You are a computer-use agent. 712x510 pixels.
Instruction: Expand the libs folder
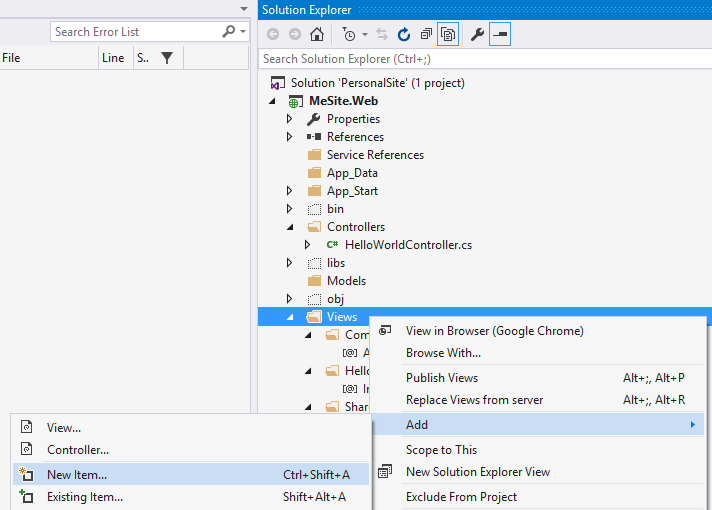click(290, 263)
